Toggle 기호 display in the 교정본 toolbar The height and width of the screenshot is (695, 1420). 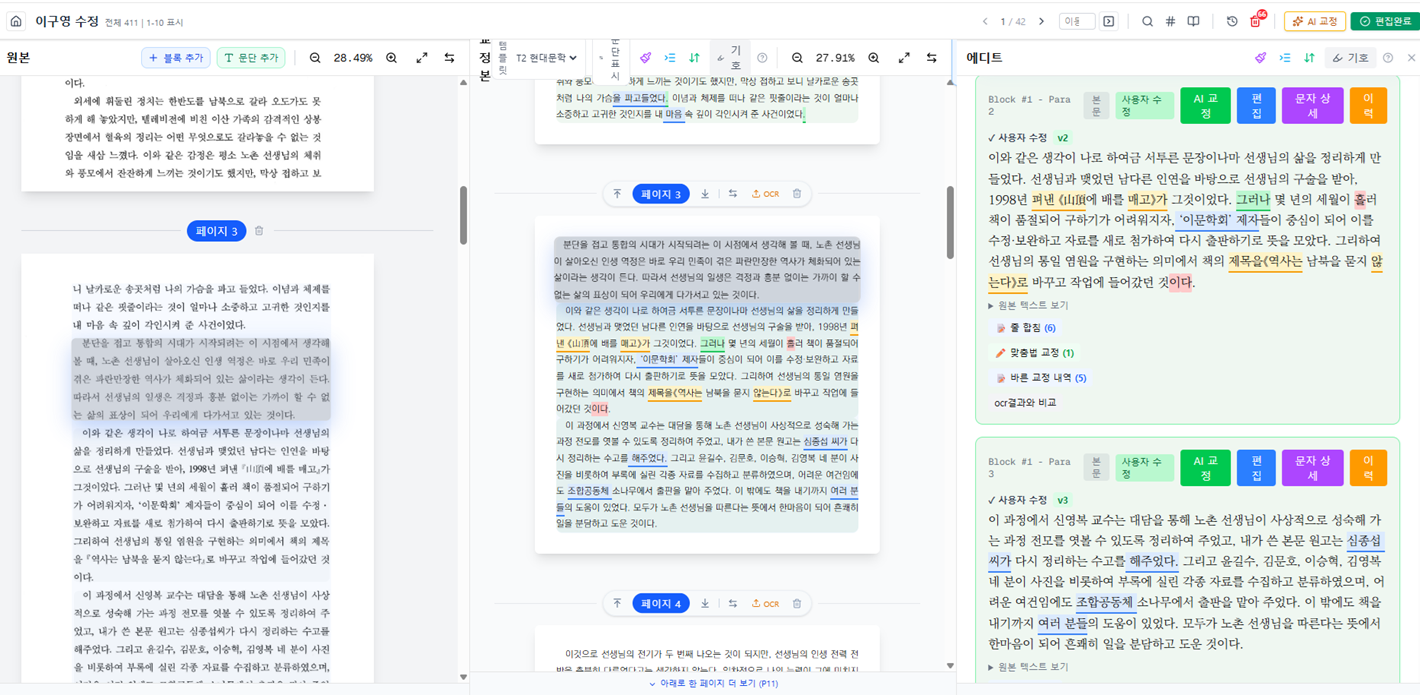(x=729, y=58)
